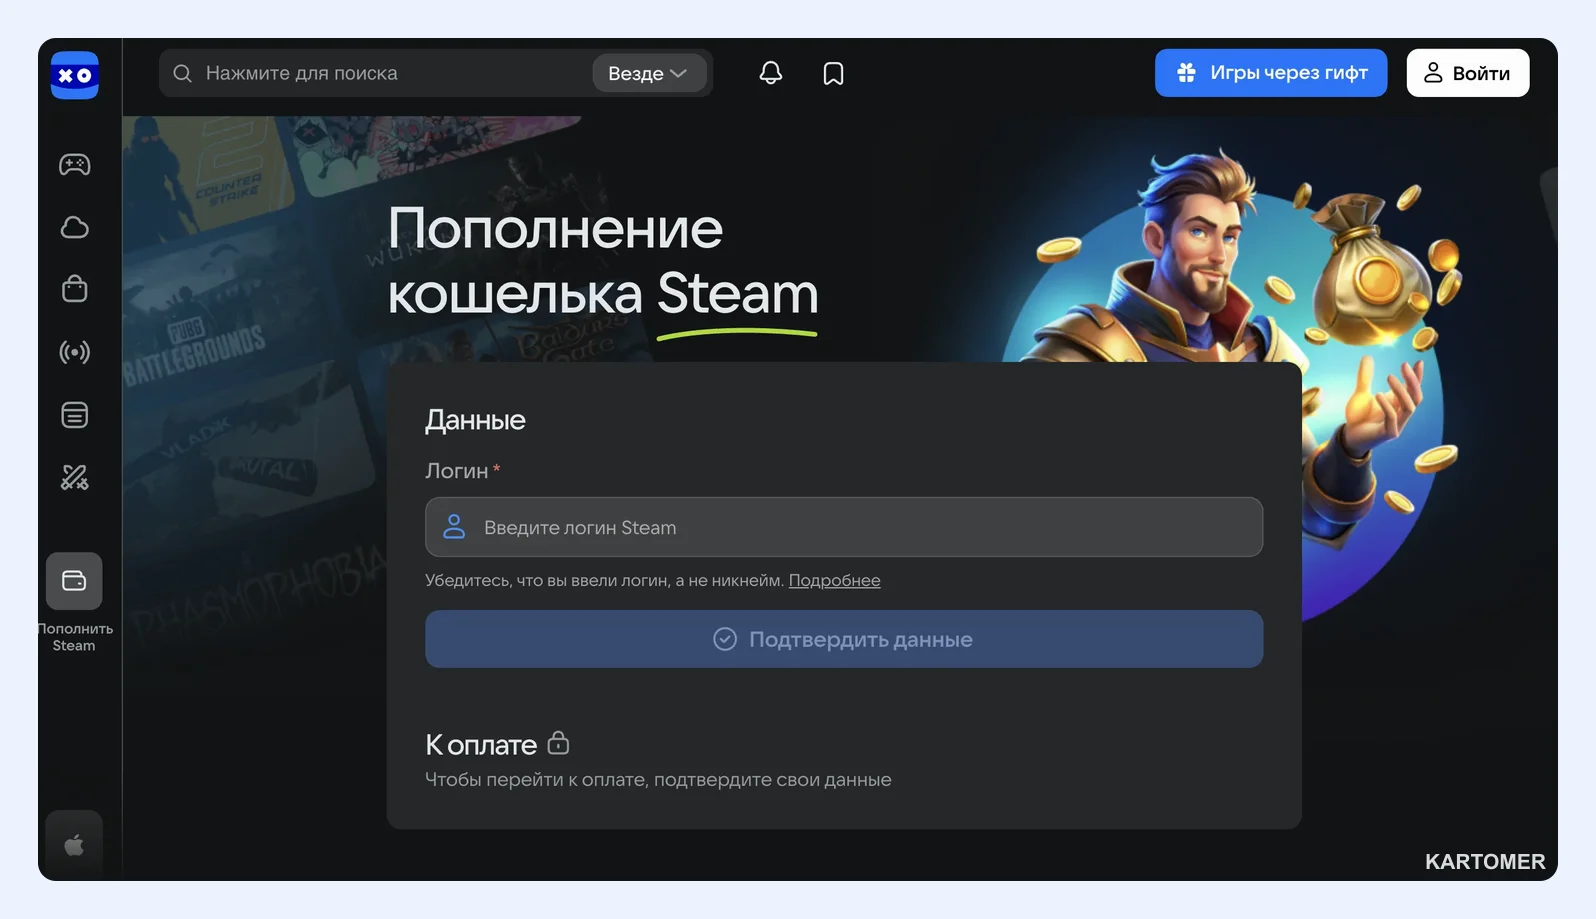The height and width of the screenshot is (919, 1596).
Task: Click the Подтвердить данные button
Action: (x=844, y=639)
